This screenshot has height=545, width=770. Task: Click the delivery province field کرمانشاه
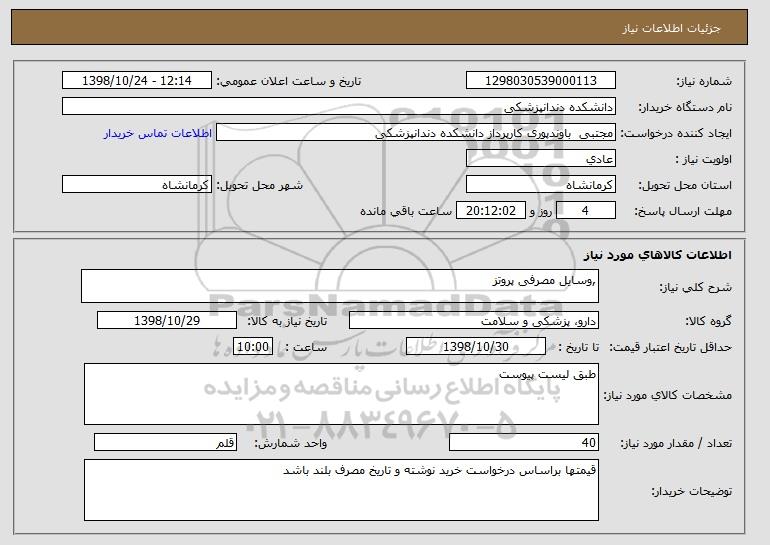541,185
